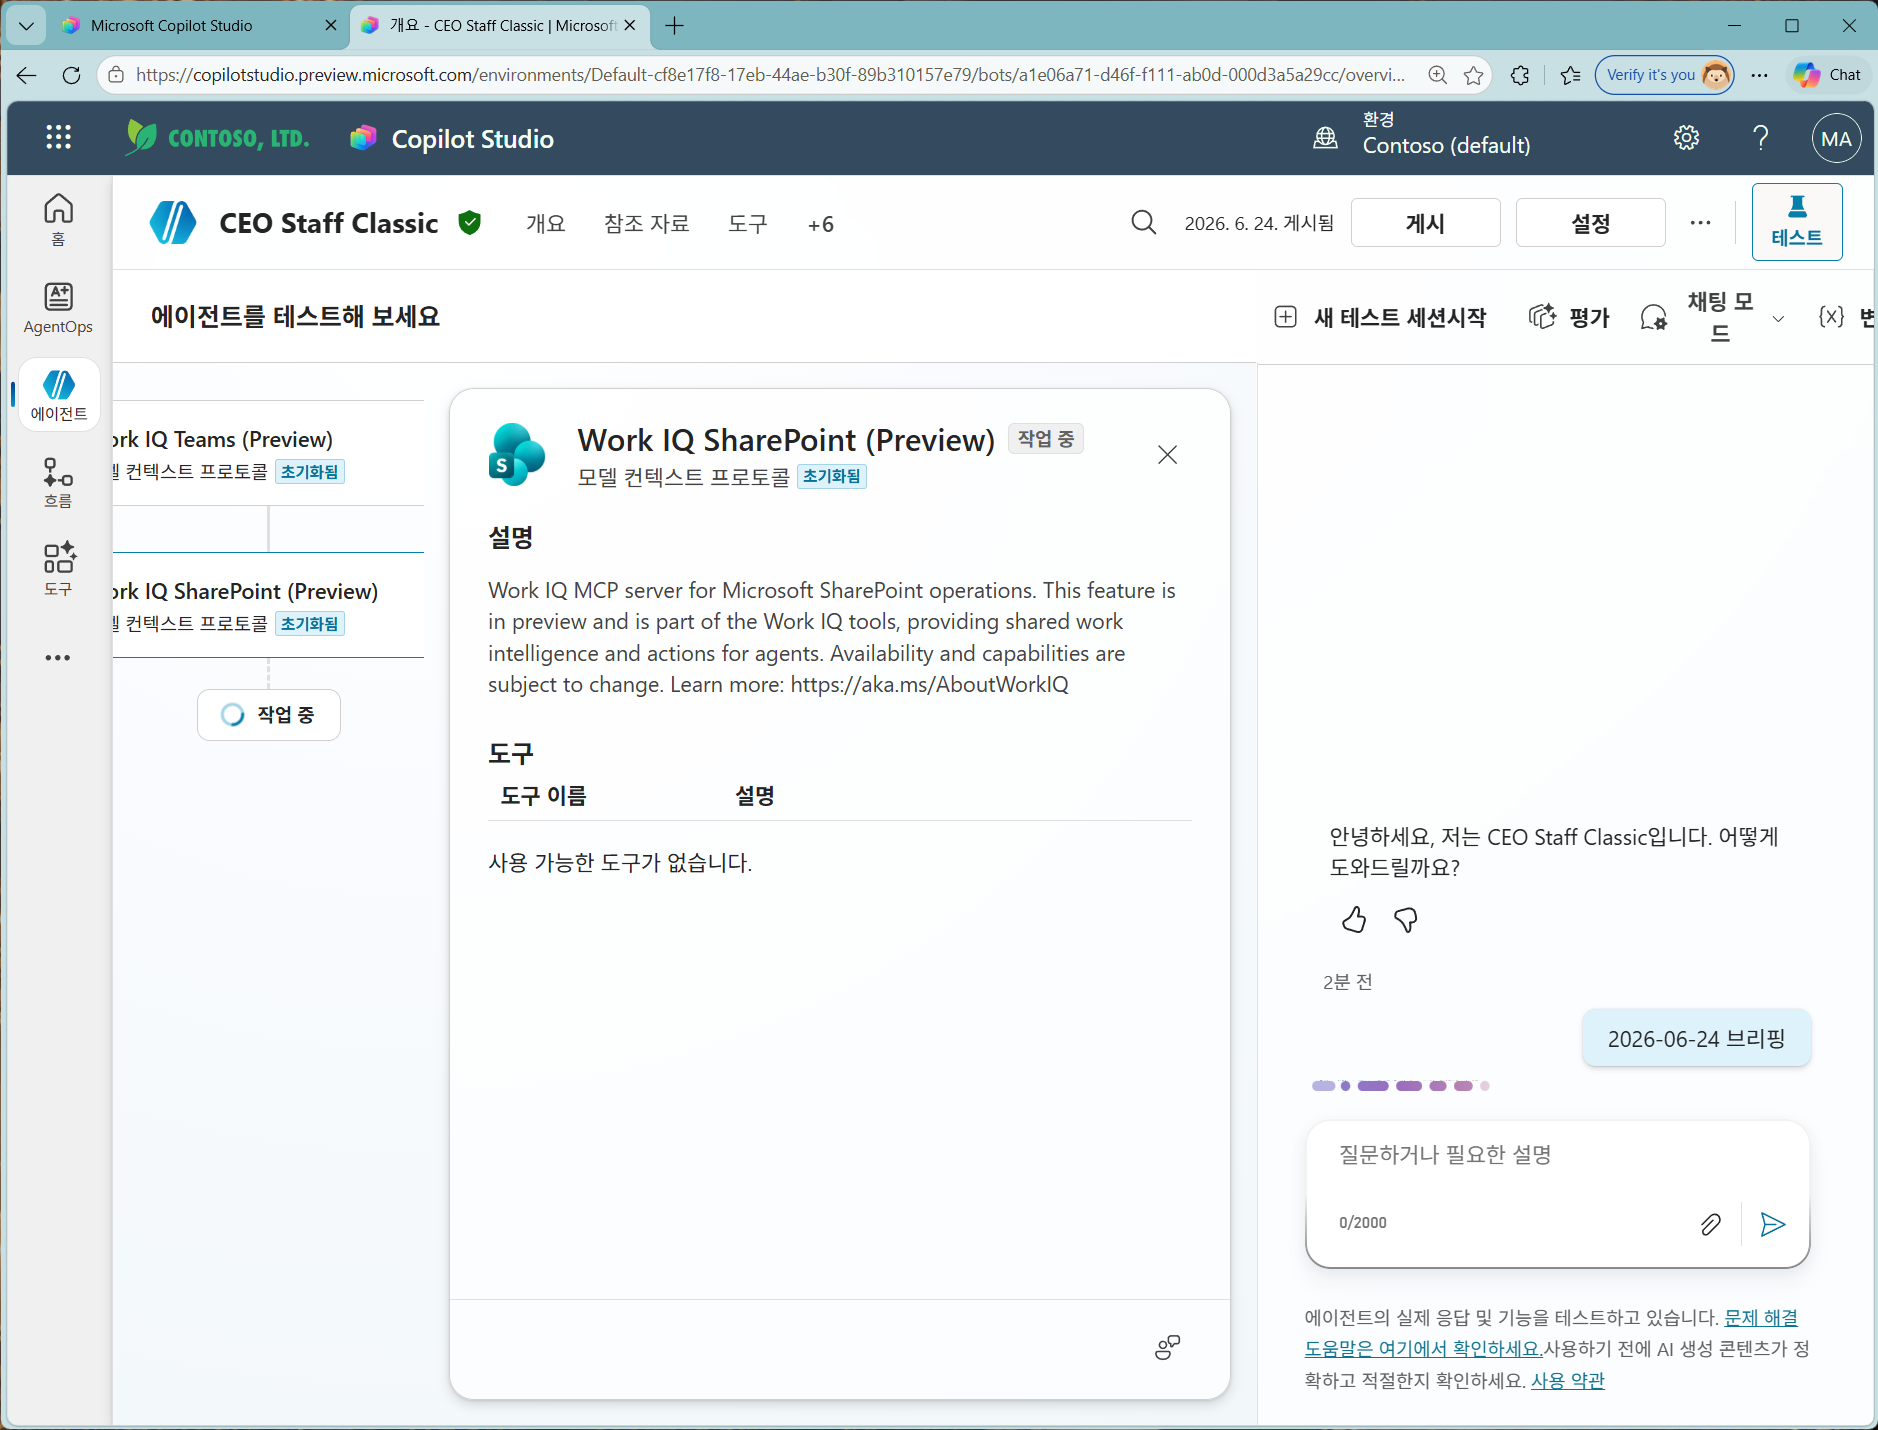Send the chat message
The width and height of the screenshot is (1878, 1430).
pos(1773,1224)
